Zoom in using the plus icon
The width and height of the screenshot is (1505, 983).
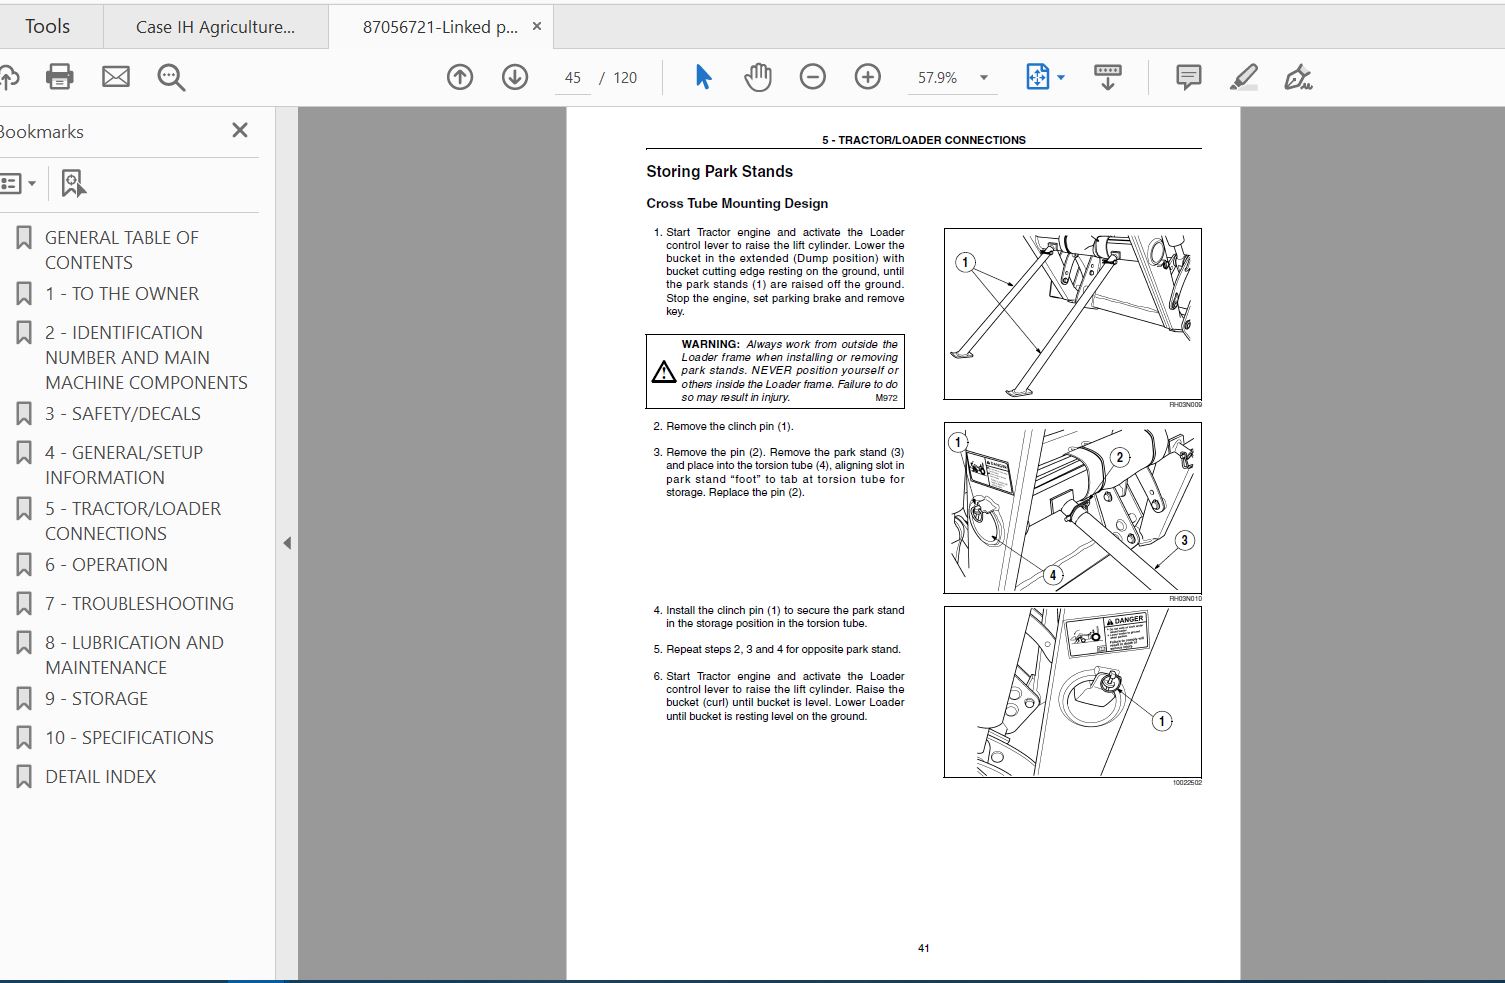coord(867,76)
